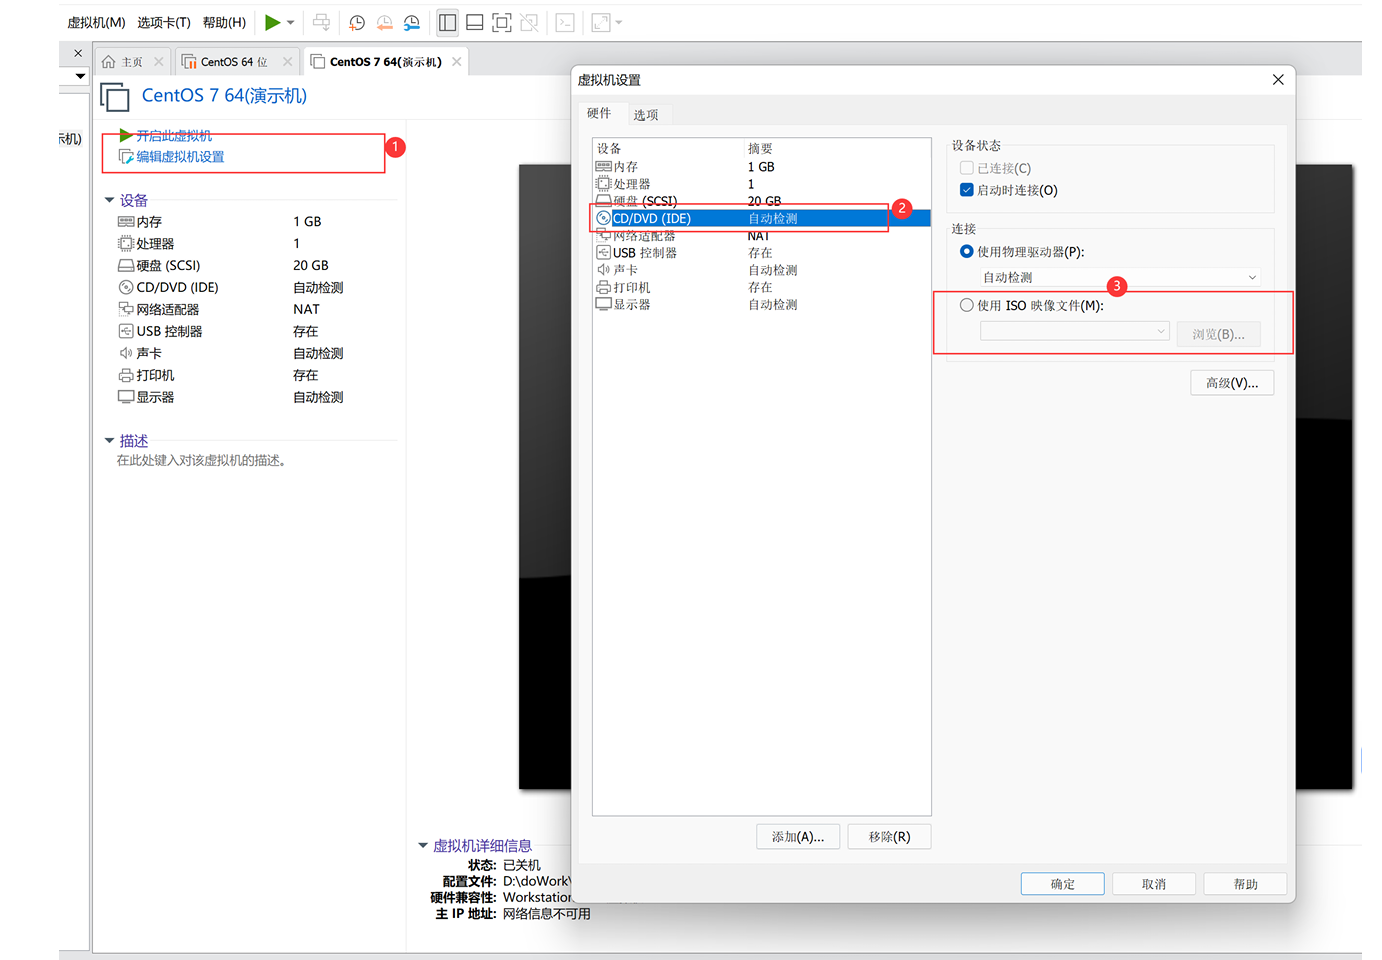The image size is (1382, 960).
Task: Click the 高级(V)... button
Action: (1231, 383)
